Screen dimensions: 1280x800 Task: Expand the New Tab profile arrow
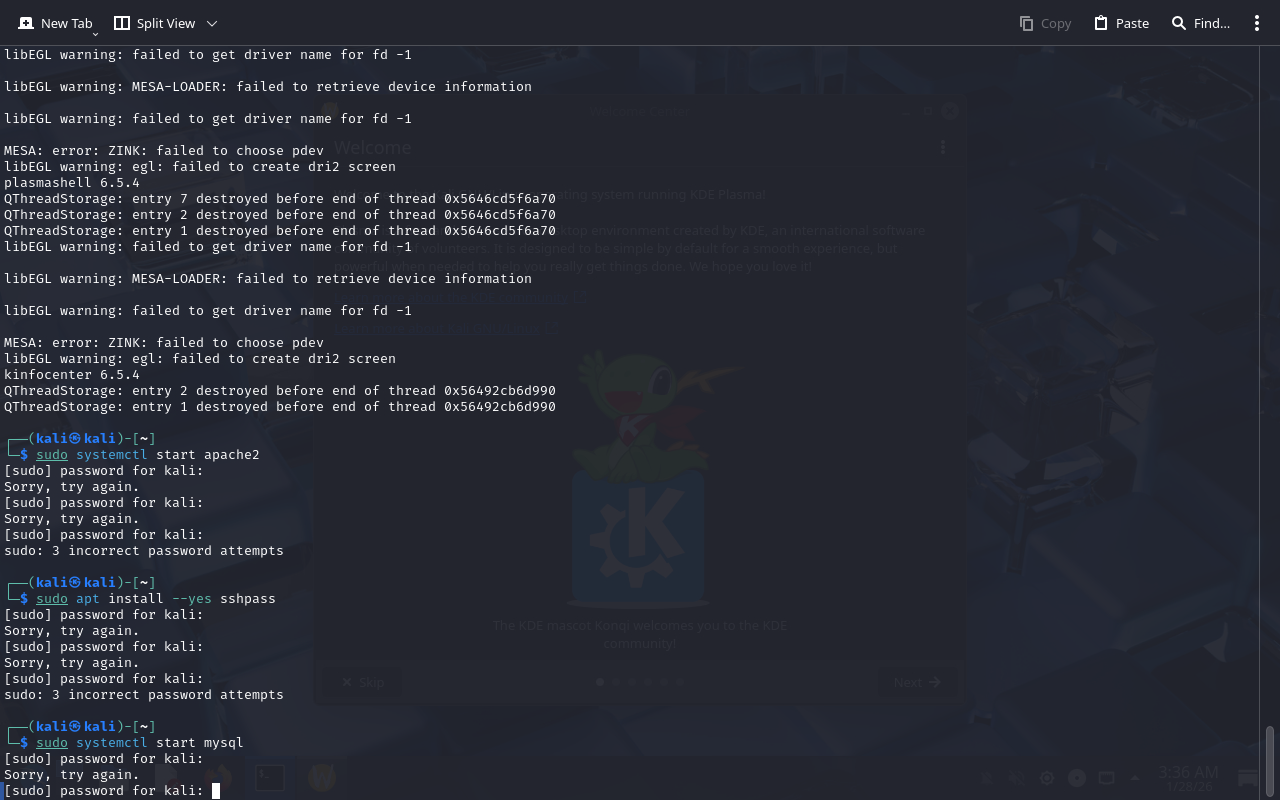point(95,33)
